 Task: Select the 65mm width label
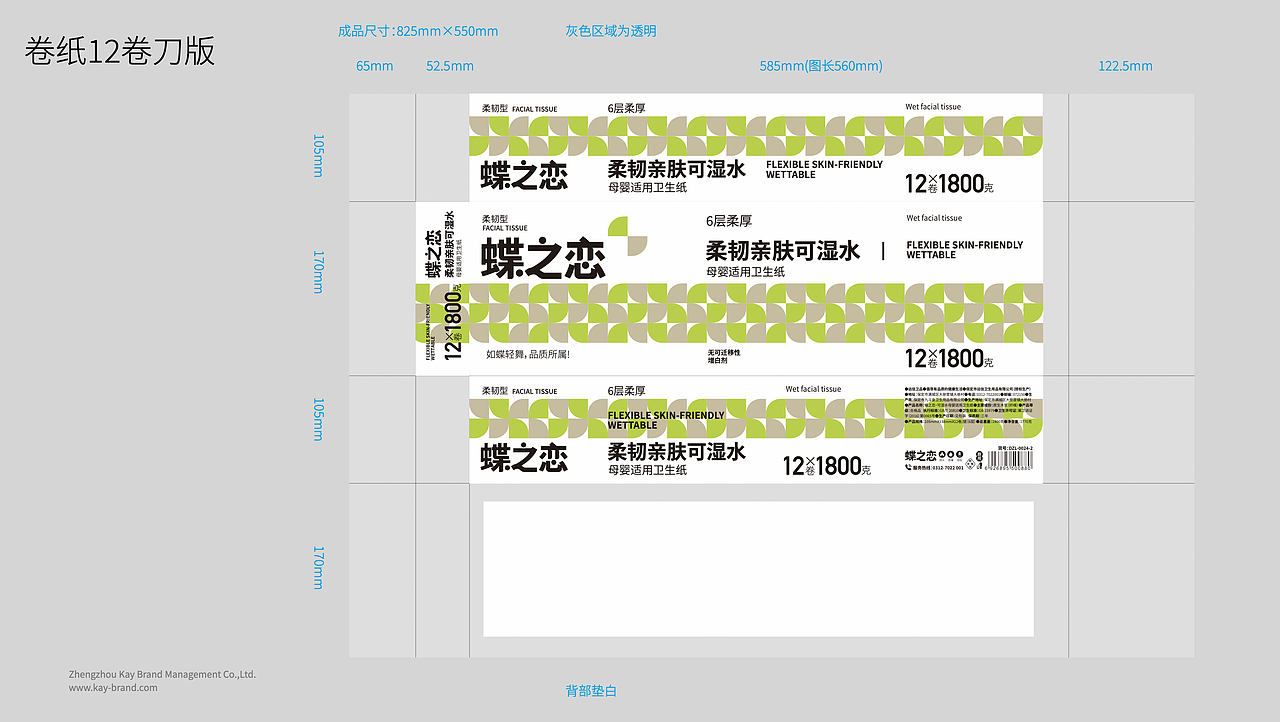tap(375, 66)
